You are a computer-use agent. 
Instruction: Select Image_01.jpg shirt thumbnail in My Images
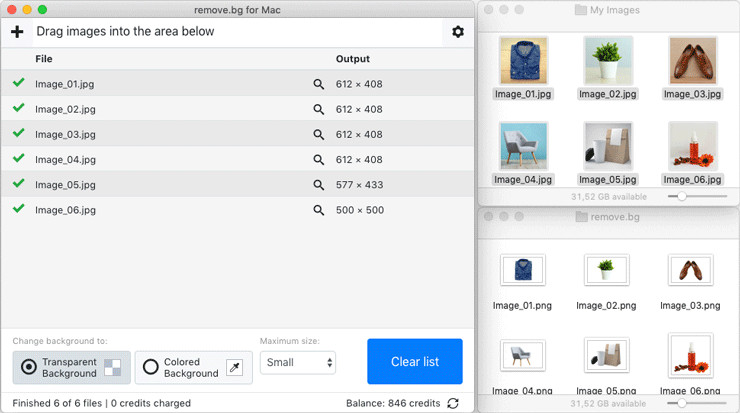coord(523,61)
